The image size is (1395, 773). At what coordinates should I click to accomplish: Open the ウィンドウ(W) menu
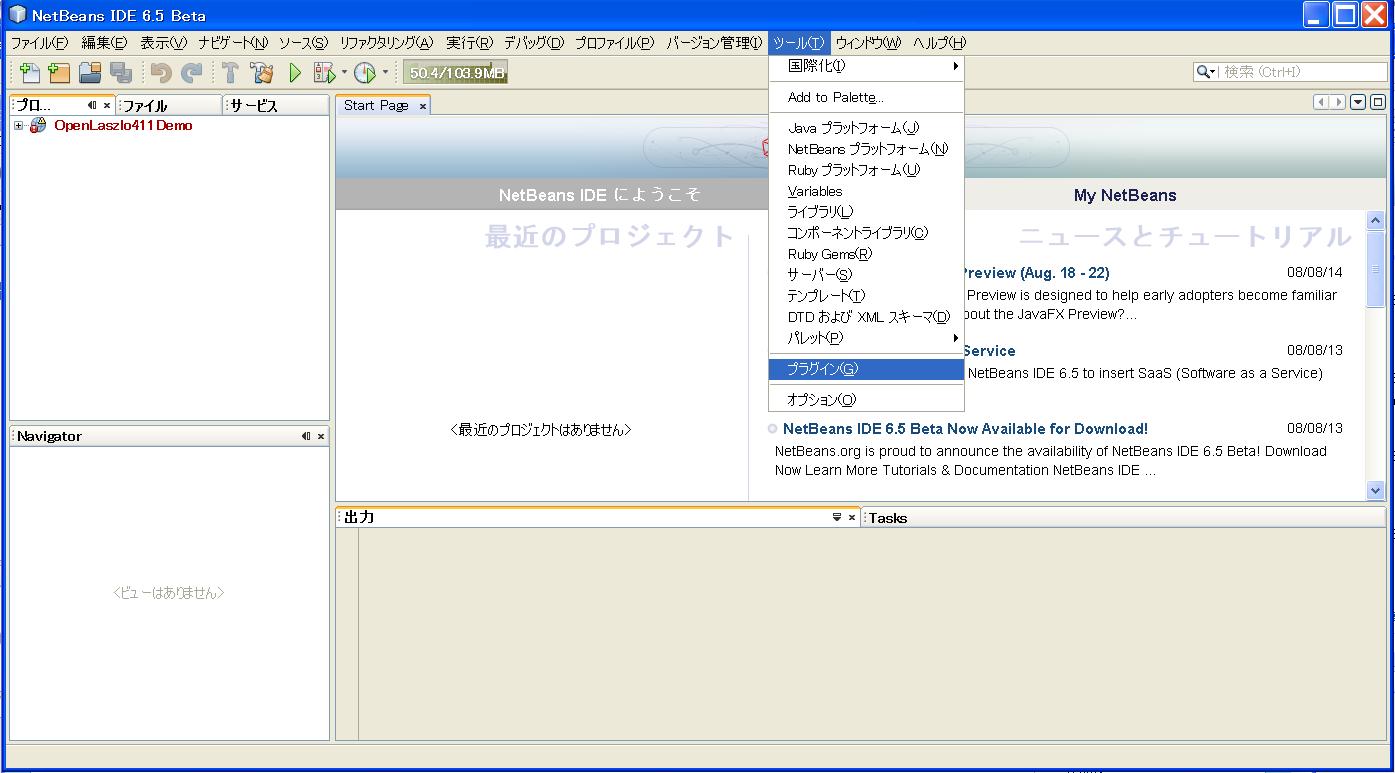868,43
